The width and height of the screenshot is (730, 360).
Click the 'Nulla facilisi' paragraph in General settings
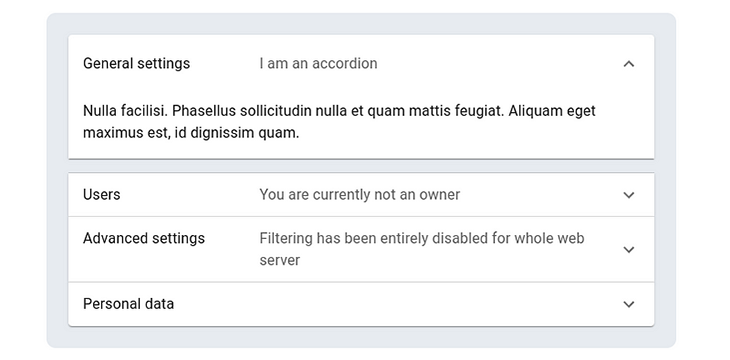339,122
